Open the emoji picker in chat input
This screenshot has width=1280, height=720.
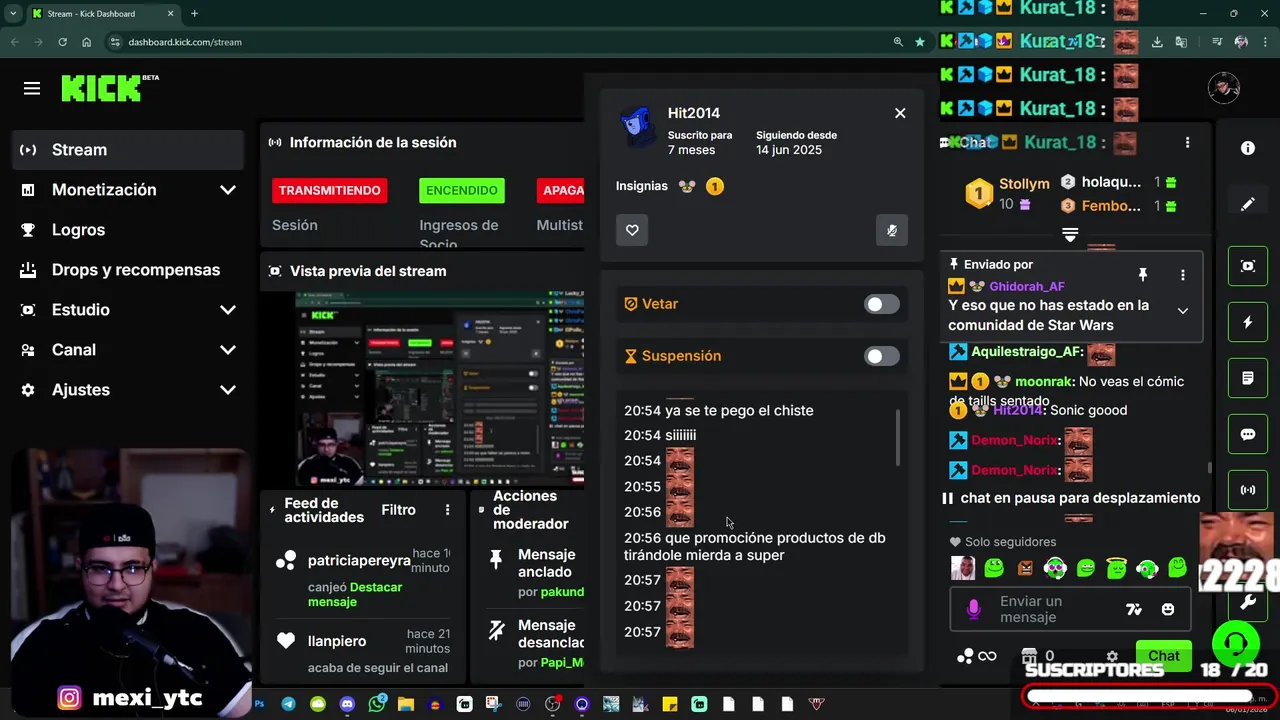pyautogui.click(x=1168, y=609)
